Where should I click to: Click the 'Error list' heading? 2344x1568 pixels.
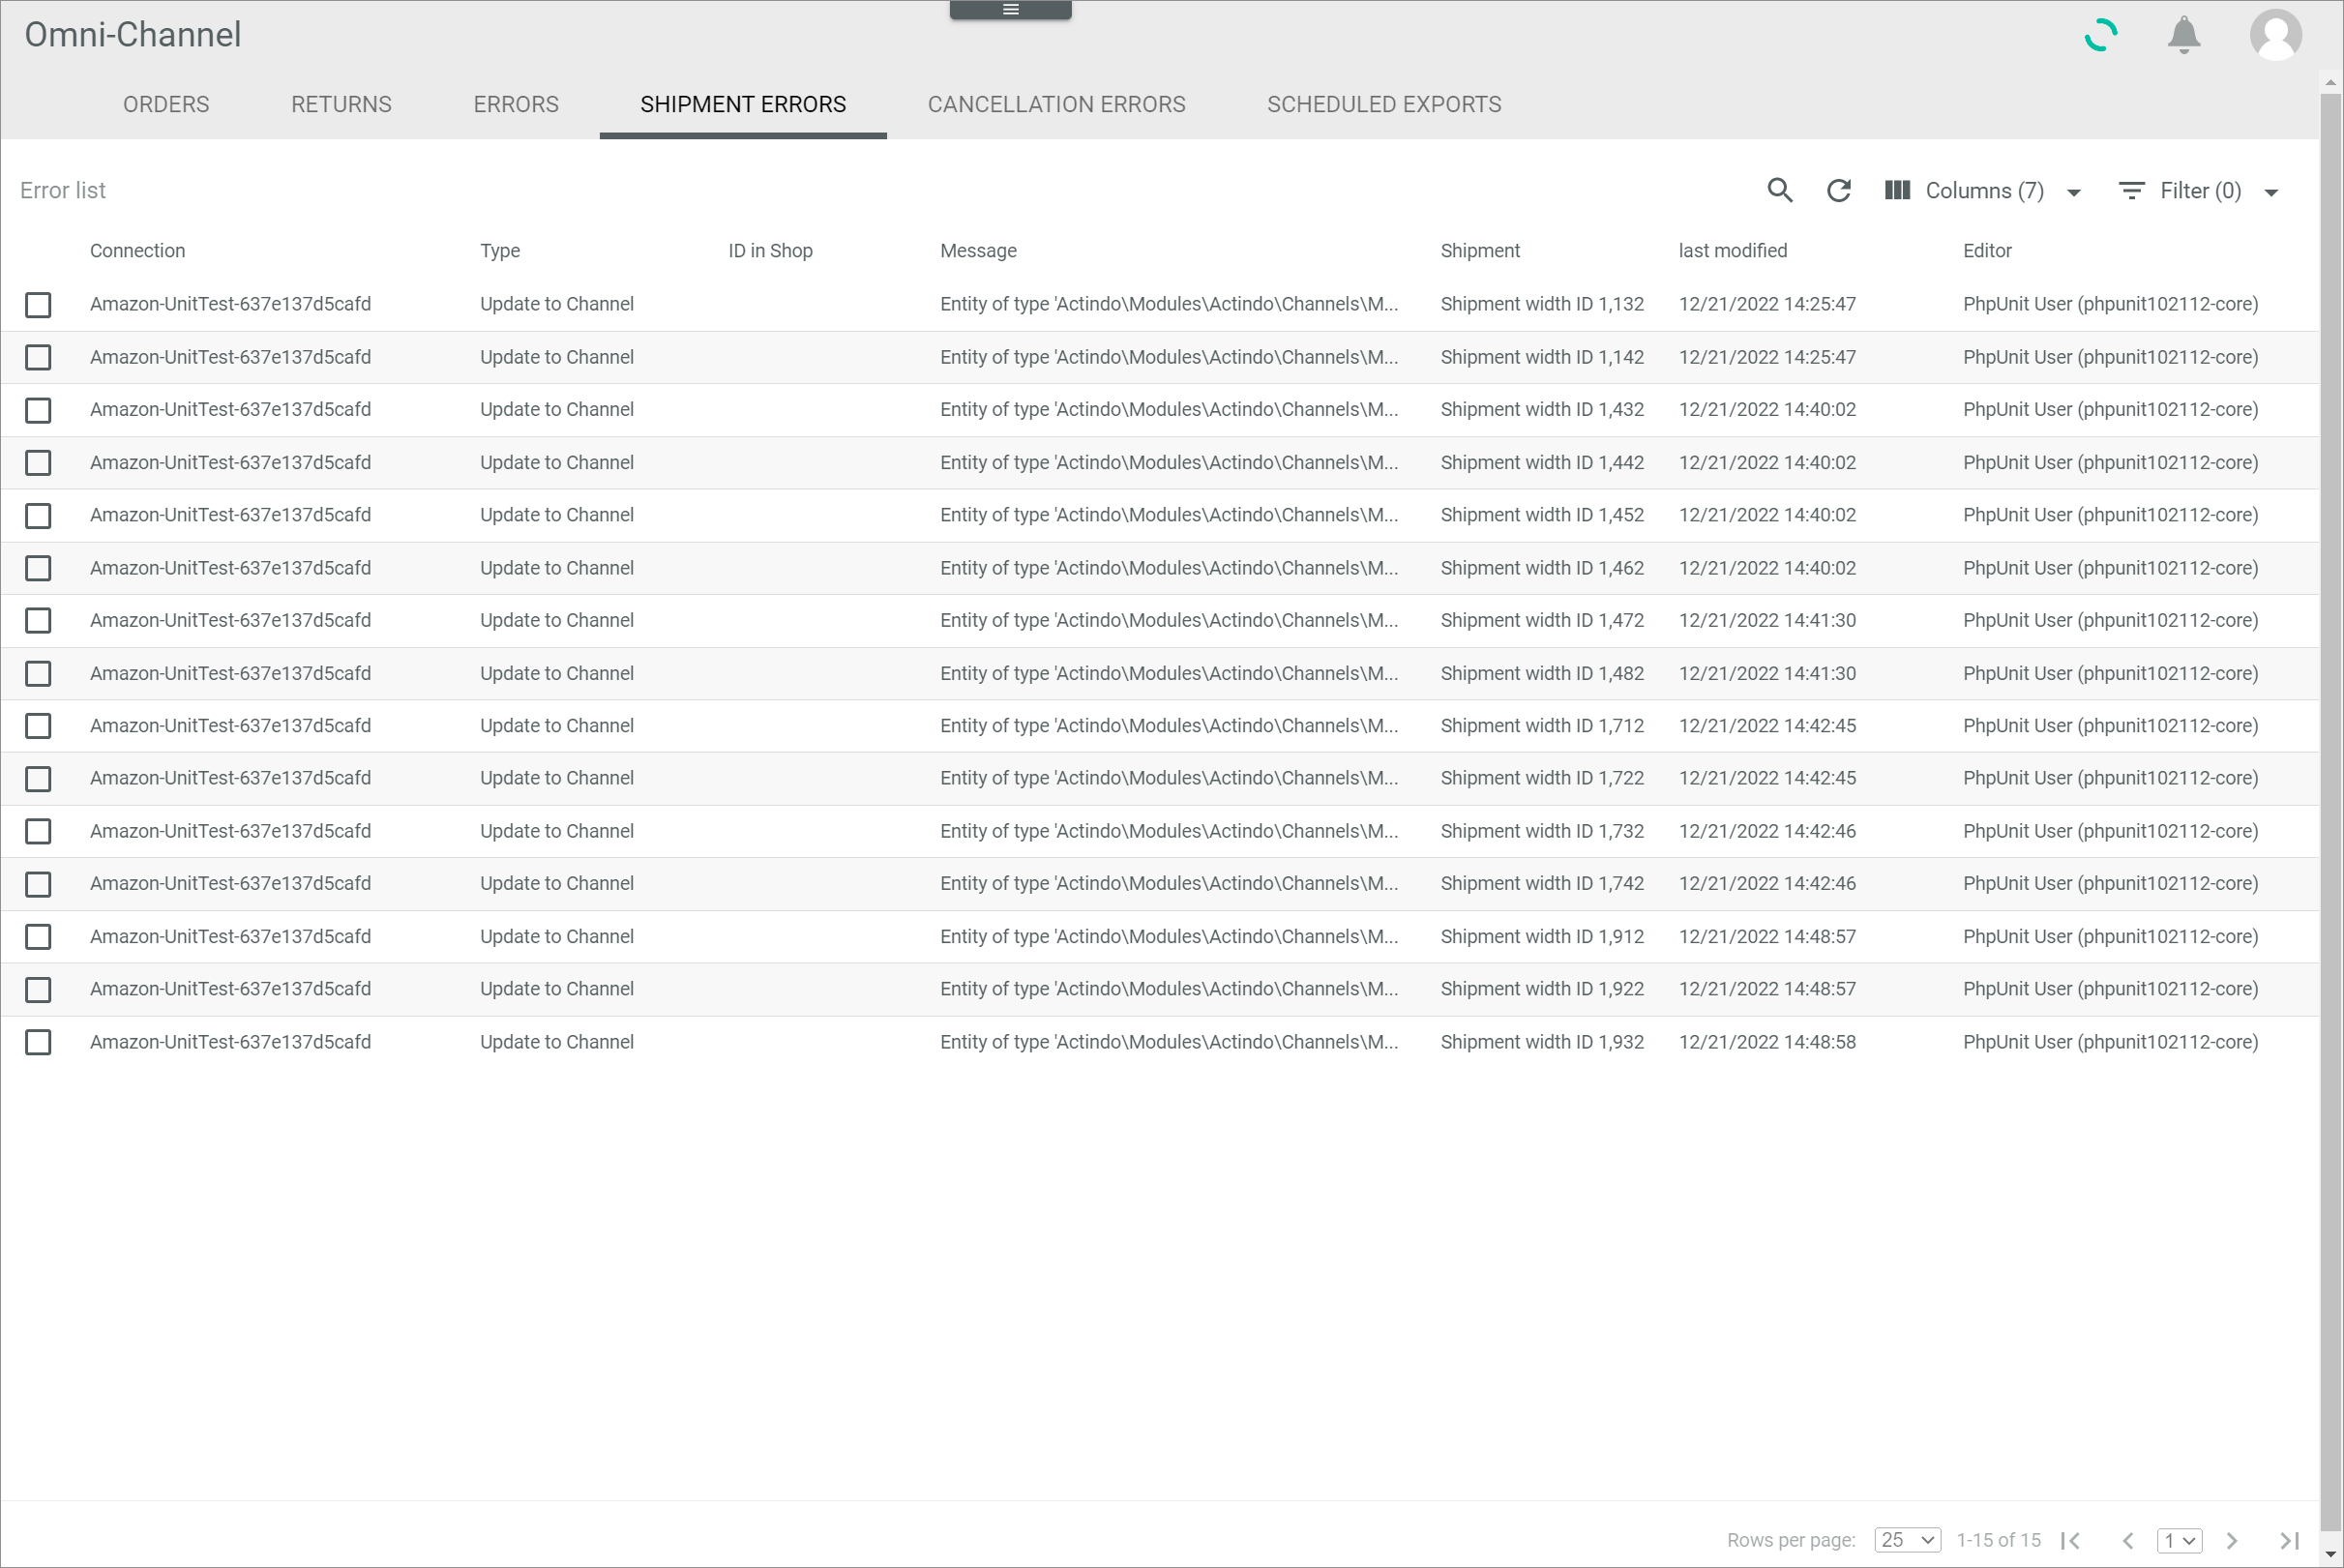coord(62,190)
